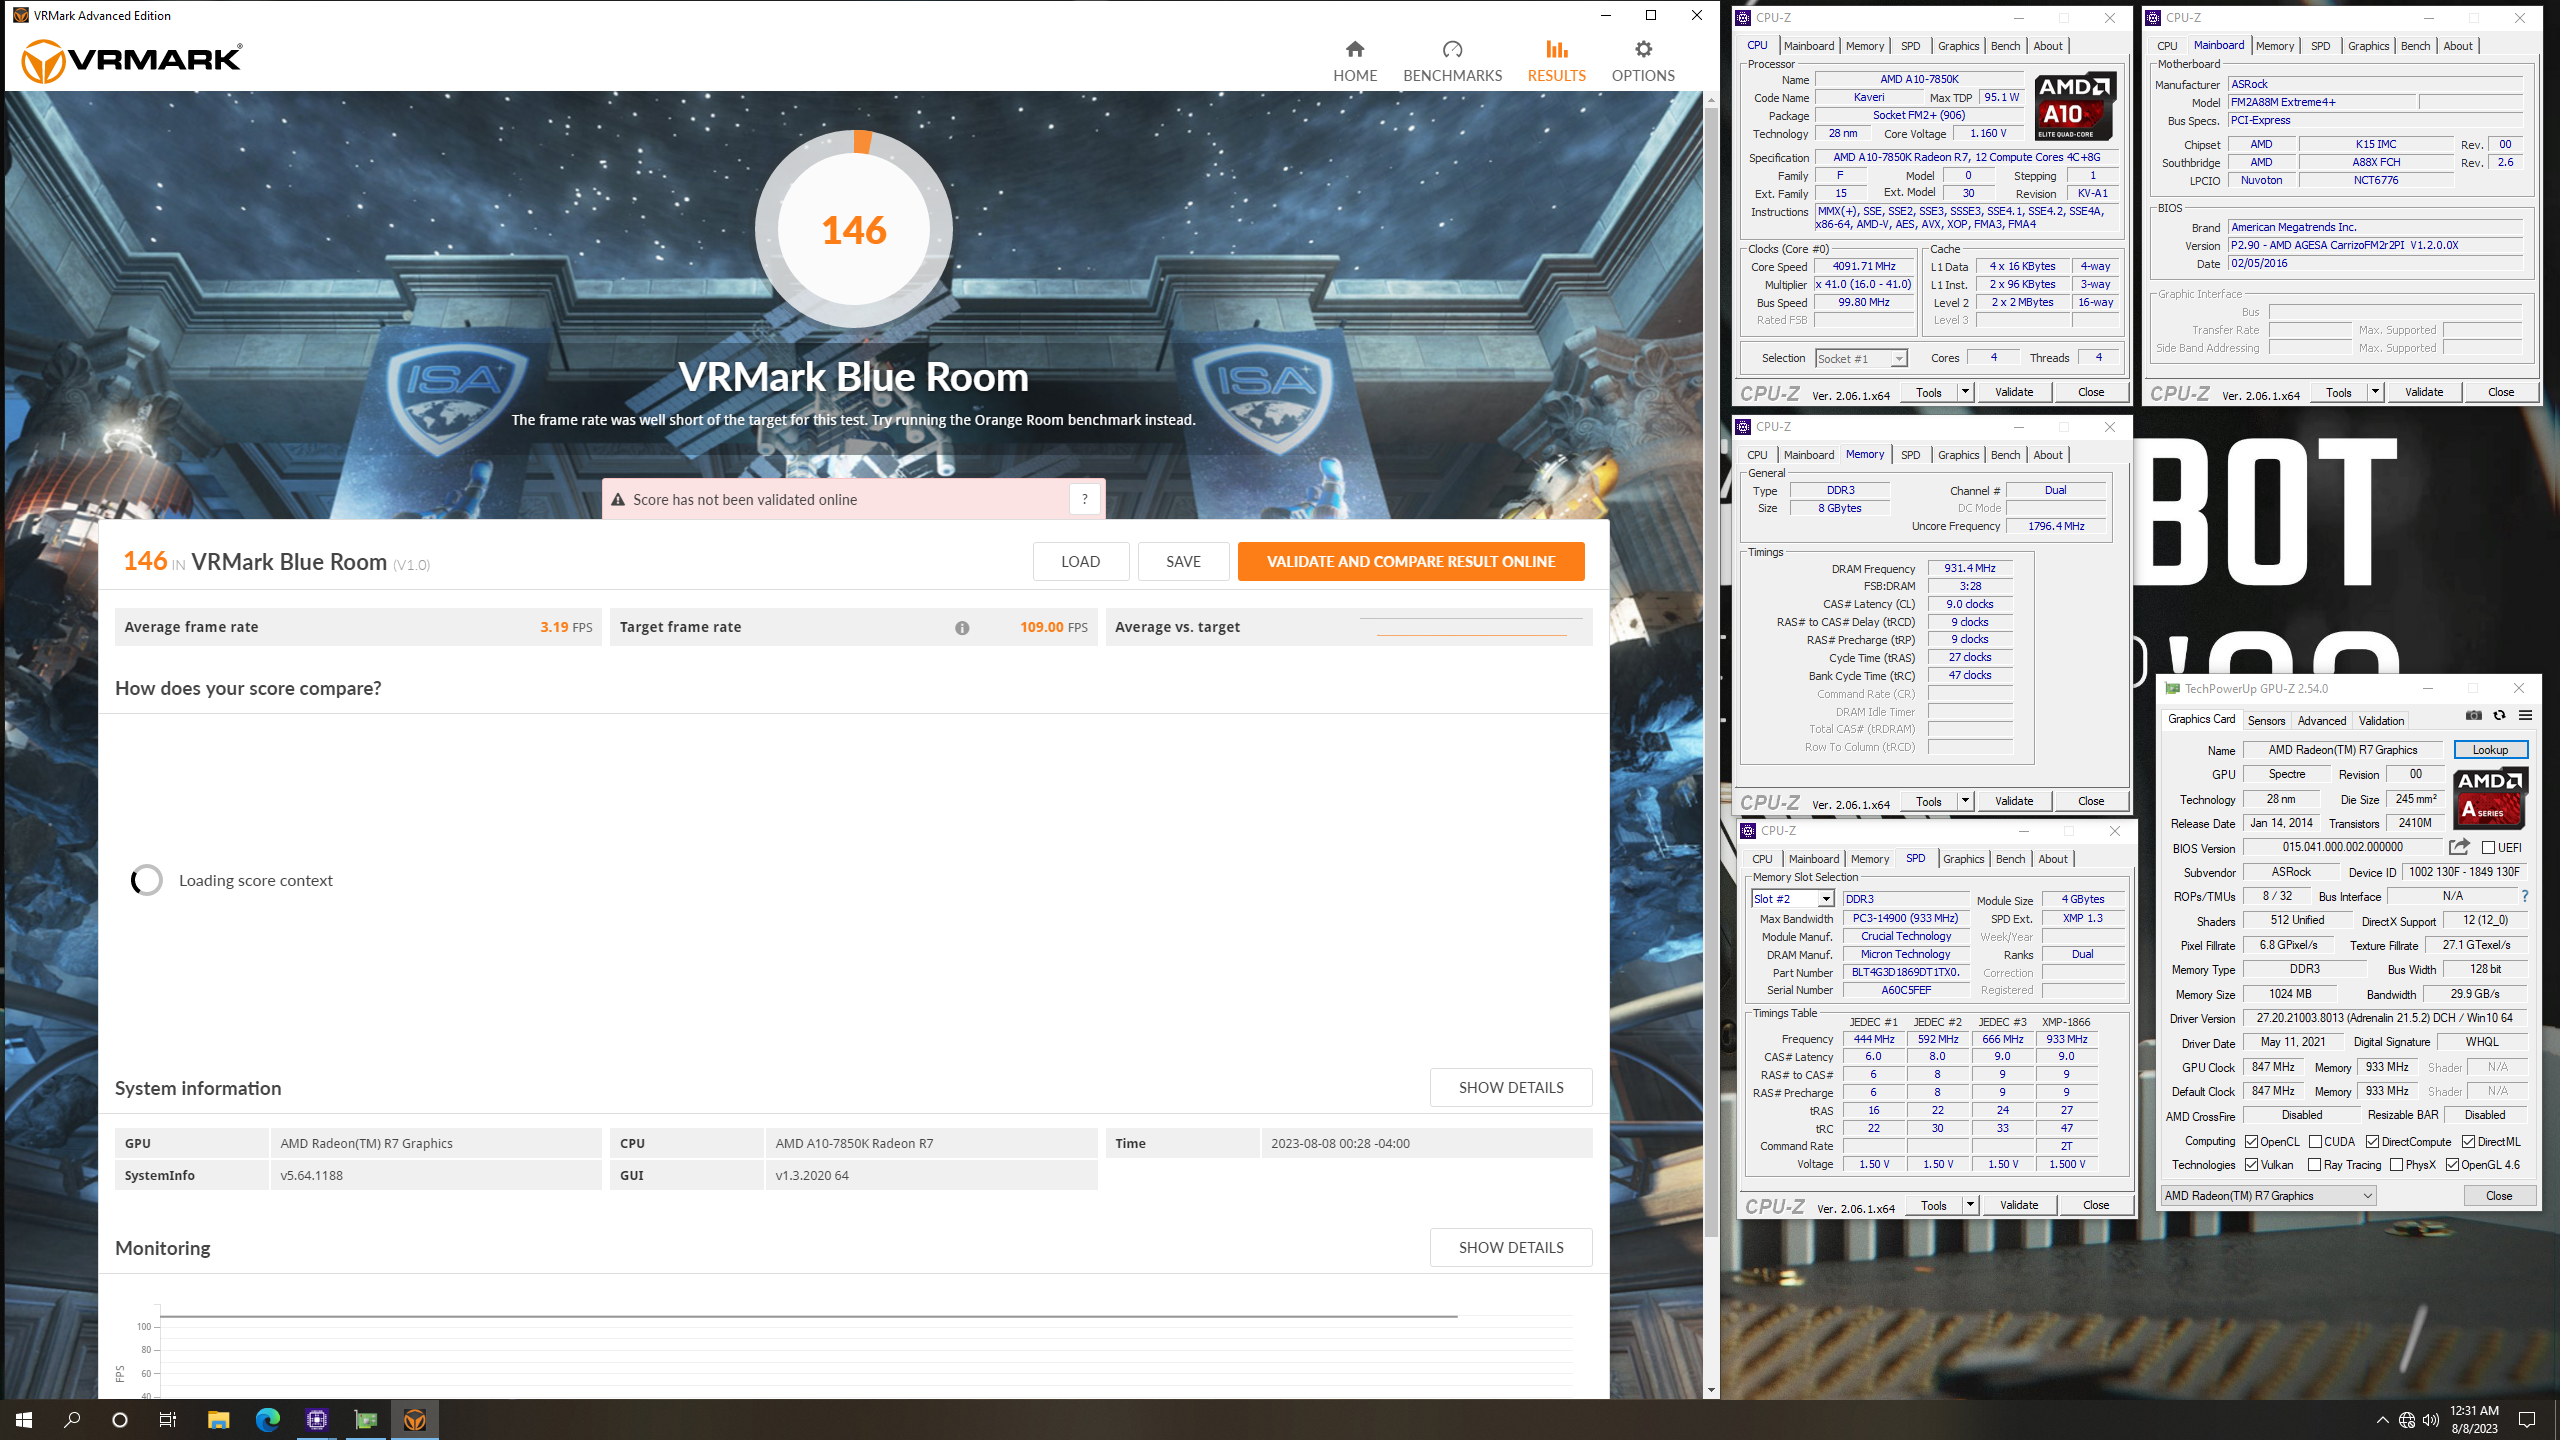Viewport: 2560px width, 1440px height.
Task: Click the AMD A10 logo in CPU-Z
Action: click(x=2074, y=105)
